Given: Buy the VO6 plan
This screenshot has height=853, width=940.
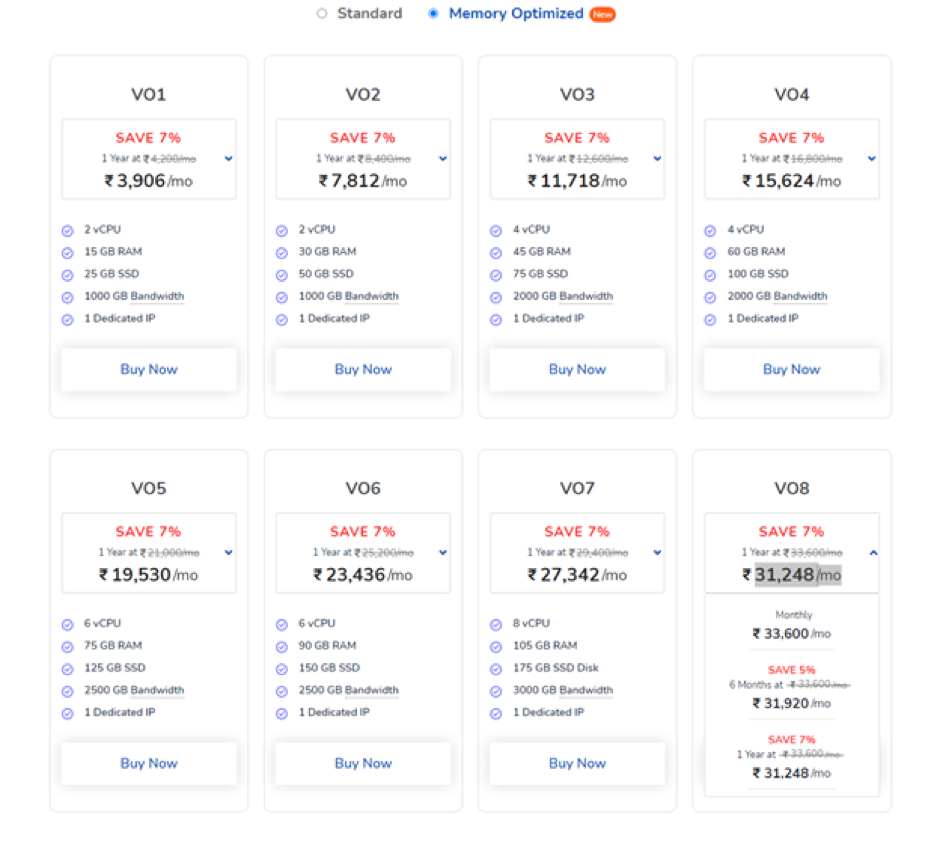Looking at the screenshot, I should pos(363,763).
